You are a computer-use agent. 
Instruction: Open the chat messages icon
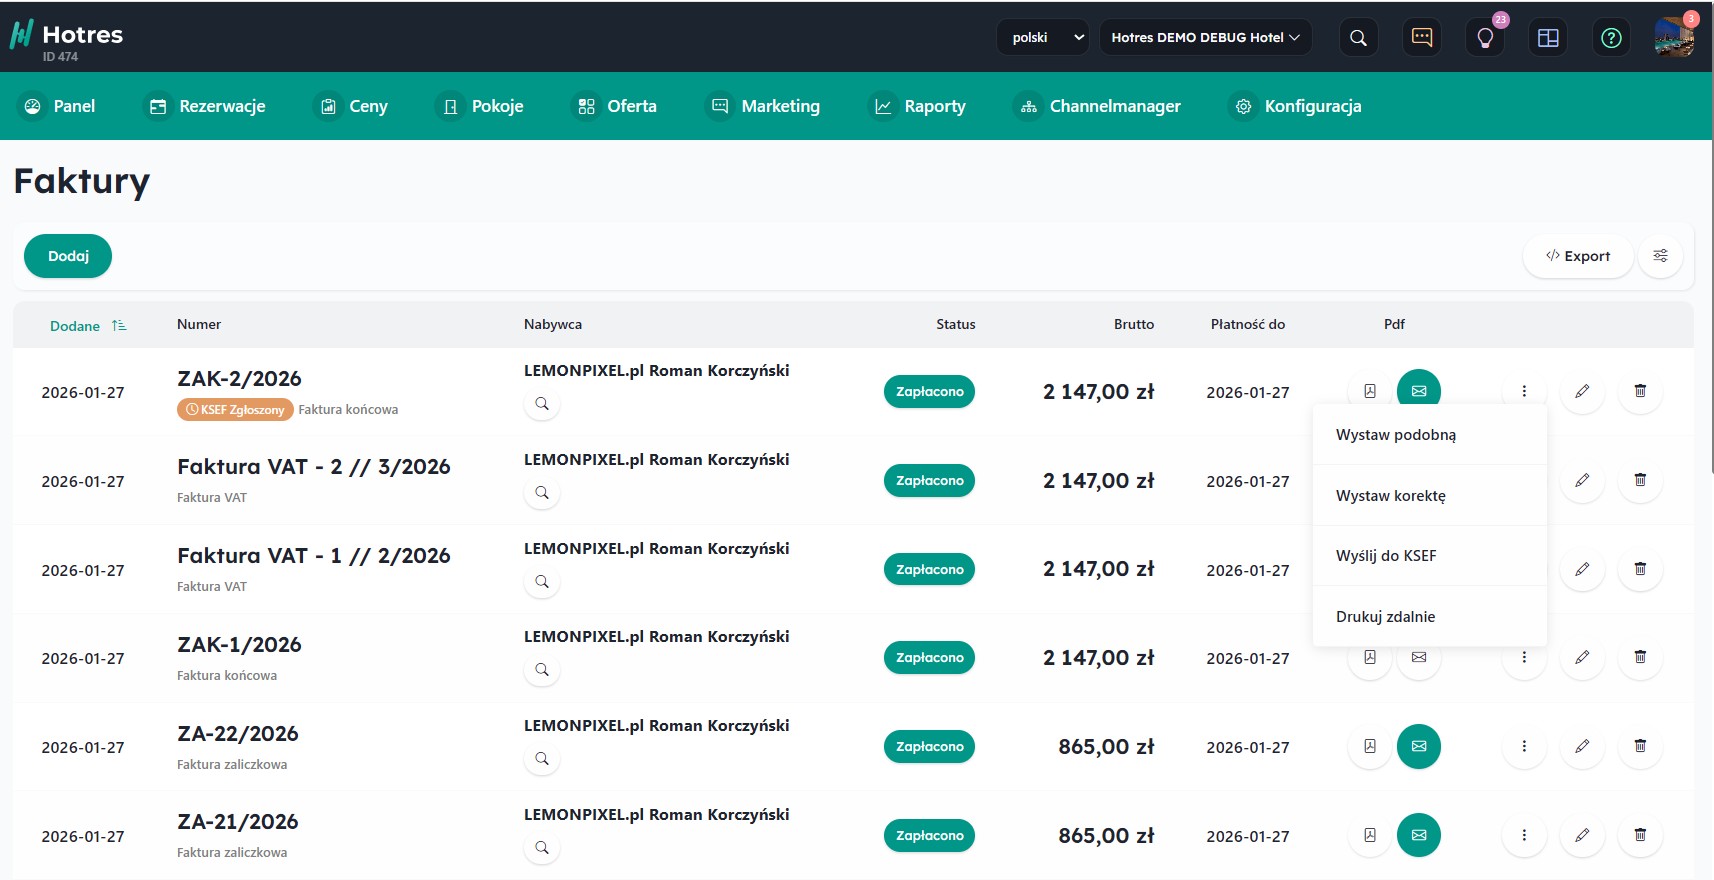click(x=1421, y=38)
